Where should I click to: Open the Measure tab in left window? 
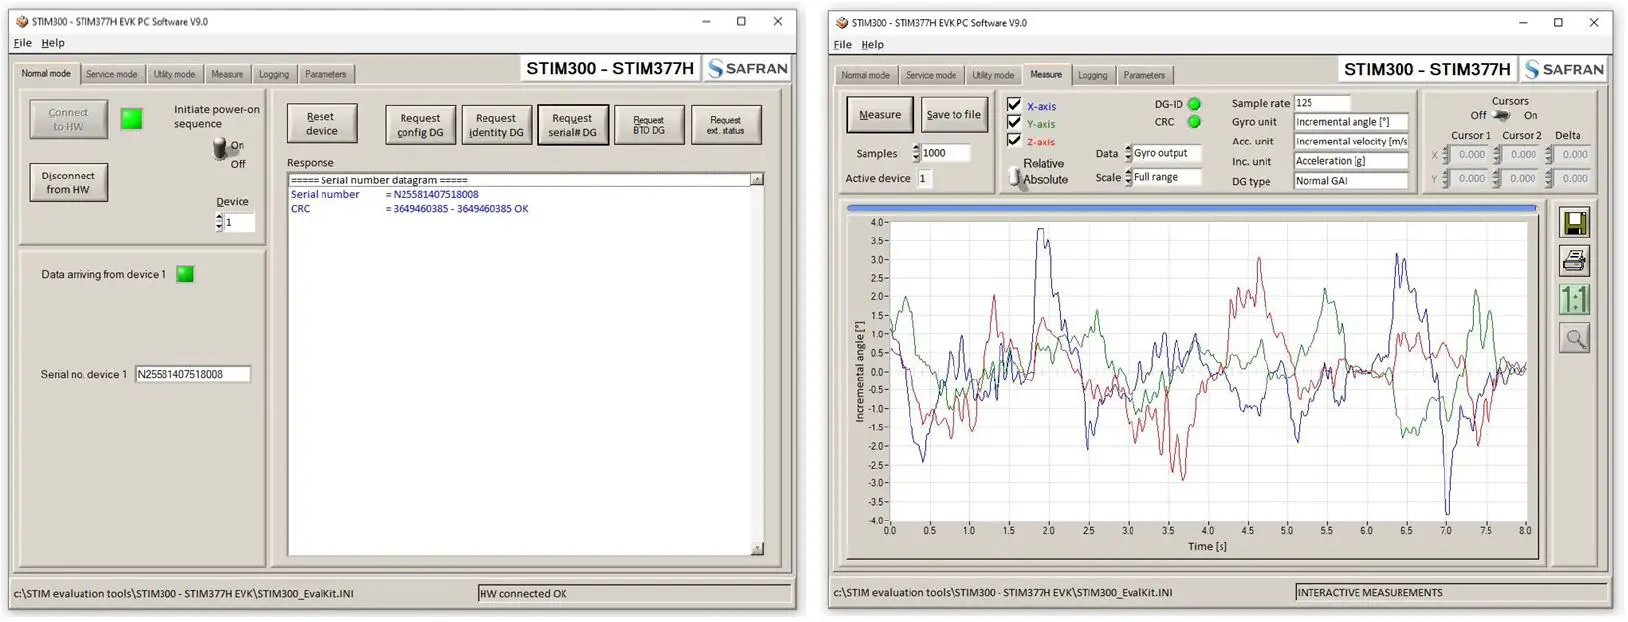(227, 74)
